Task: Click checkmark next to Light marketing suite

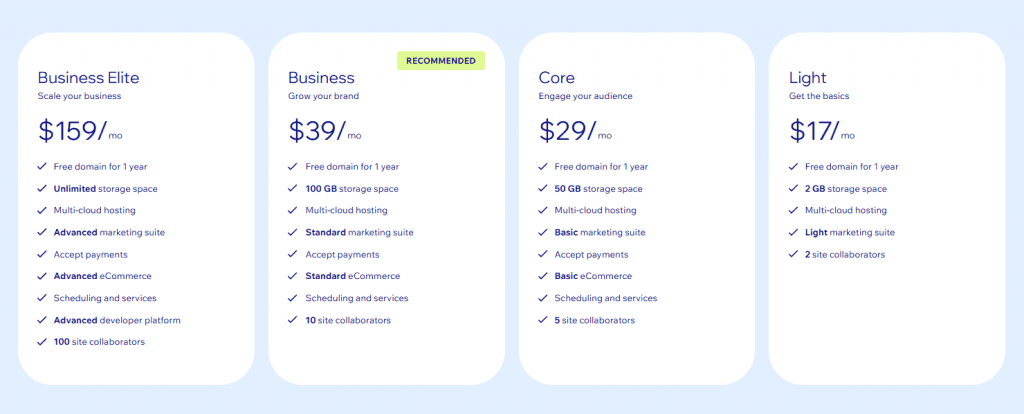Action: click(x=793, y=232)
